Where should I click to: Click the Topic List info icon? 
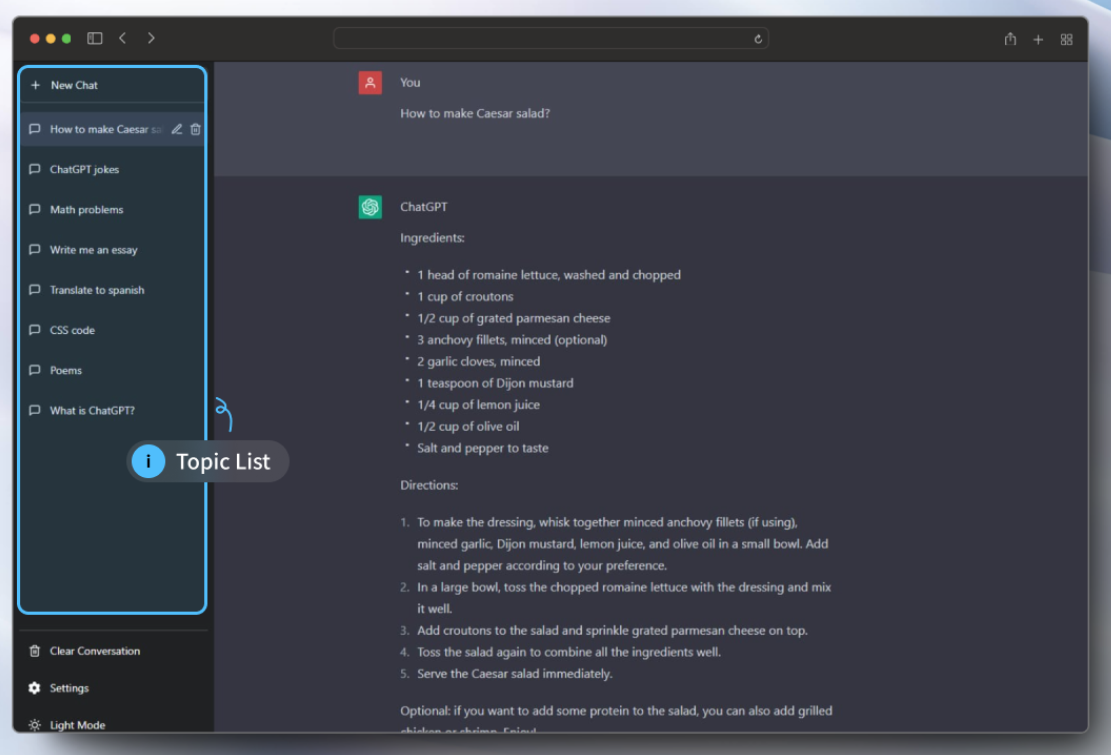pos(148,461)
